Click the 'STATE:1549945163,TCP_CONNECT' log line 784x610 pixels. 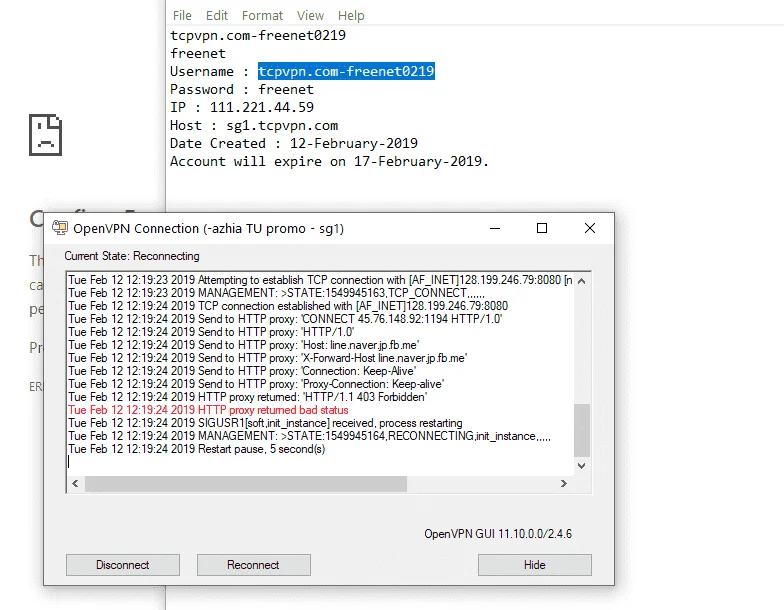point(276,293)
